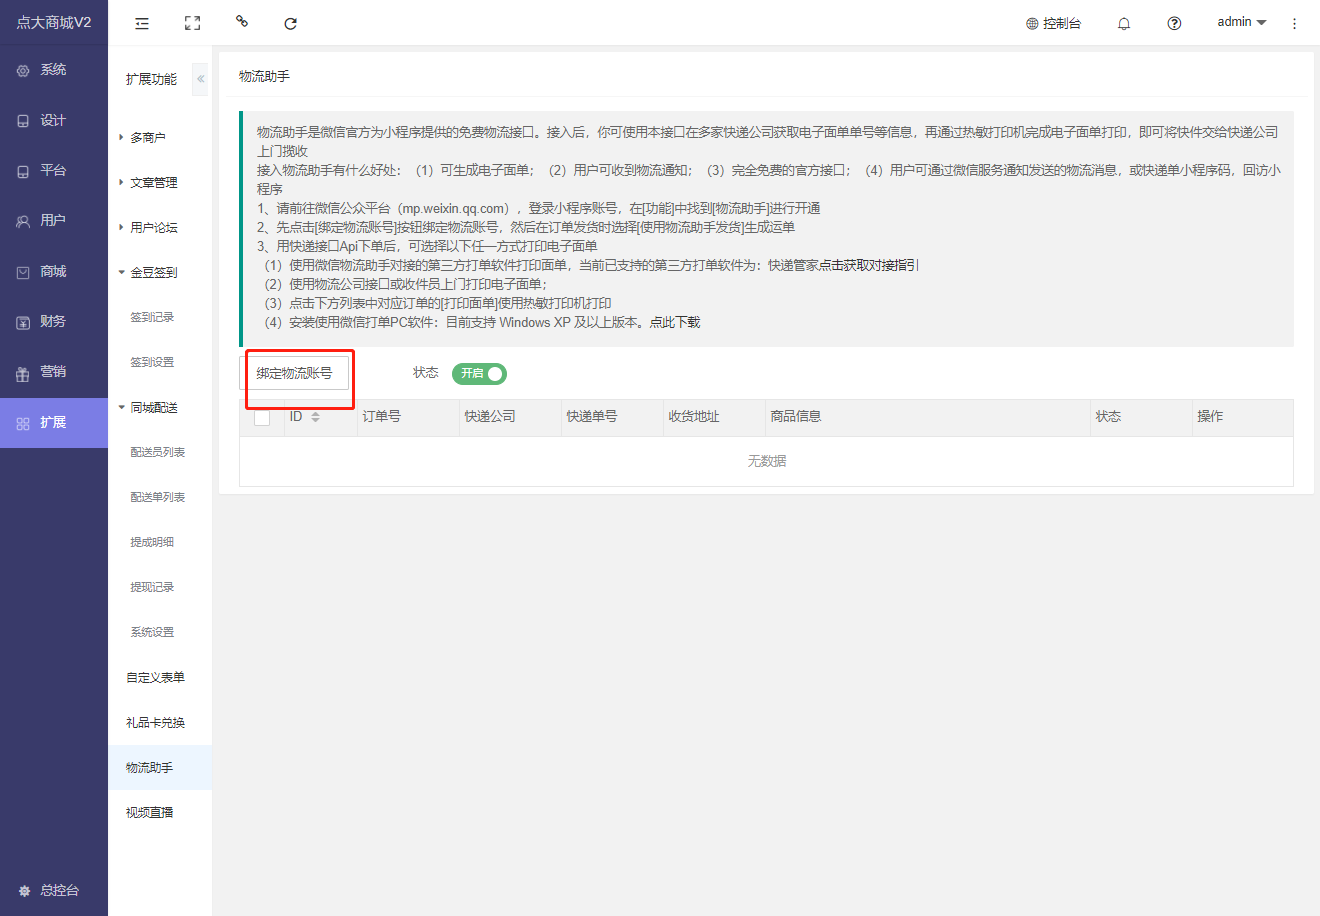Image resolution: width=1320 pixels, height=916 pixels.
Task: Open 视频直播 menu item
Action: tap(150, 812)
